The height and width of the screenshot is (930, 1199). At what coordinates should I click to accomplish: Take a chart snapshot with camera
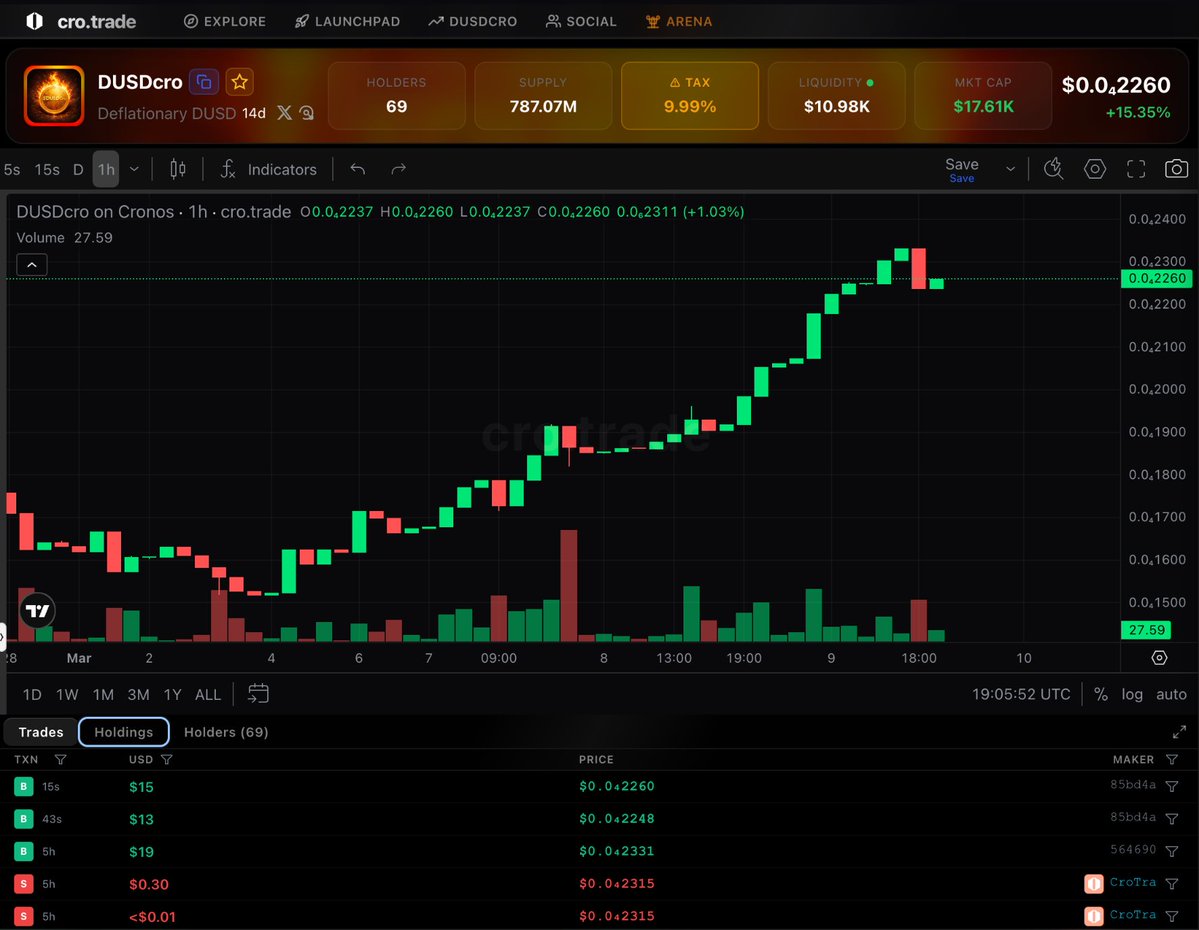tap(1176, 169)
